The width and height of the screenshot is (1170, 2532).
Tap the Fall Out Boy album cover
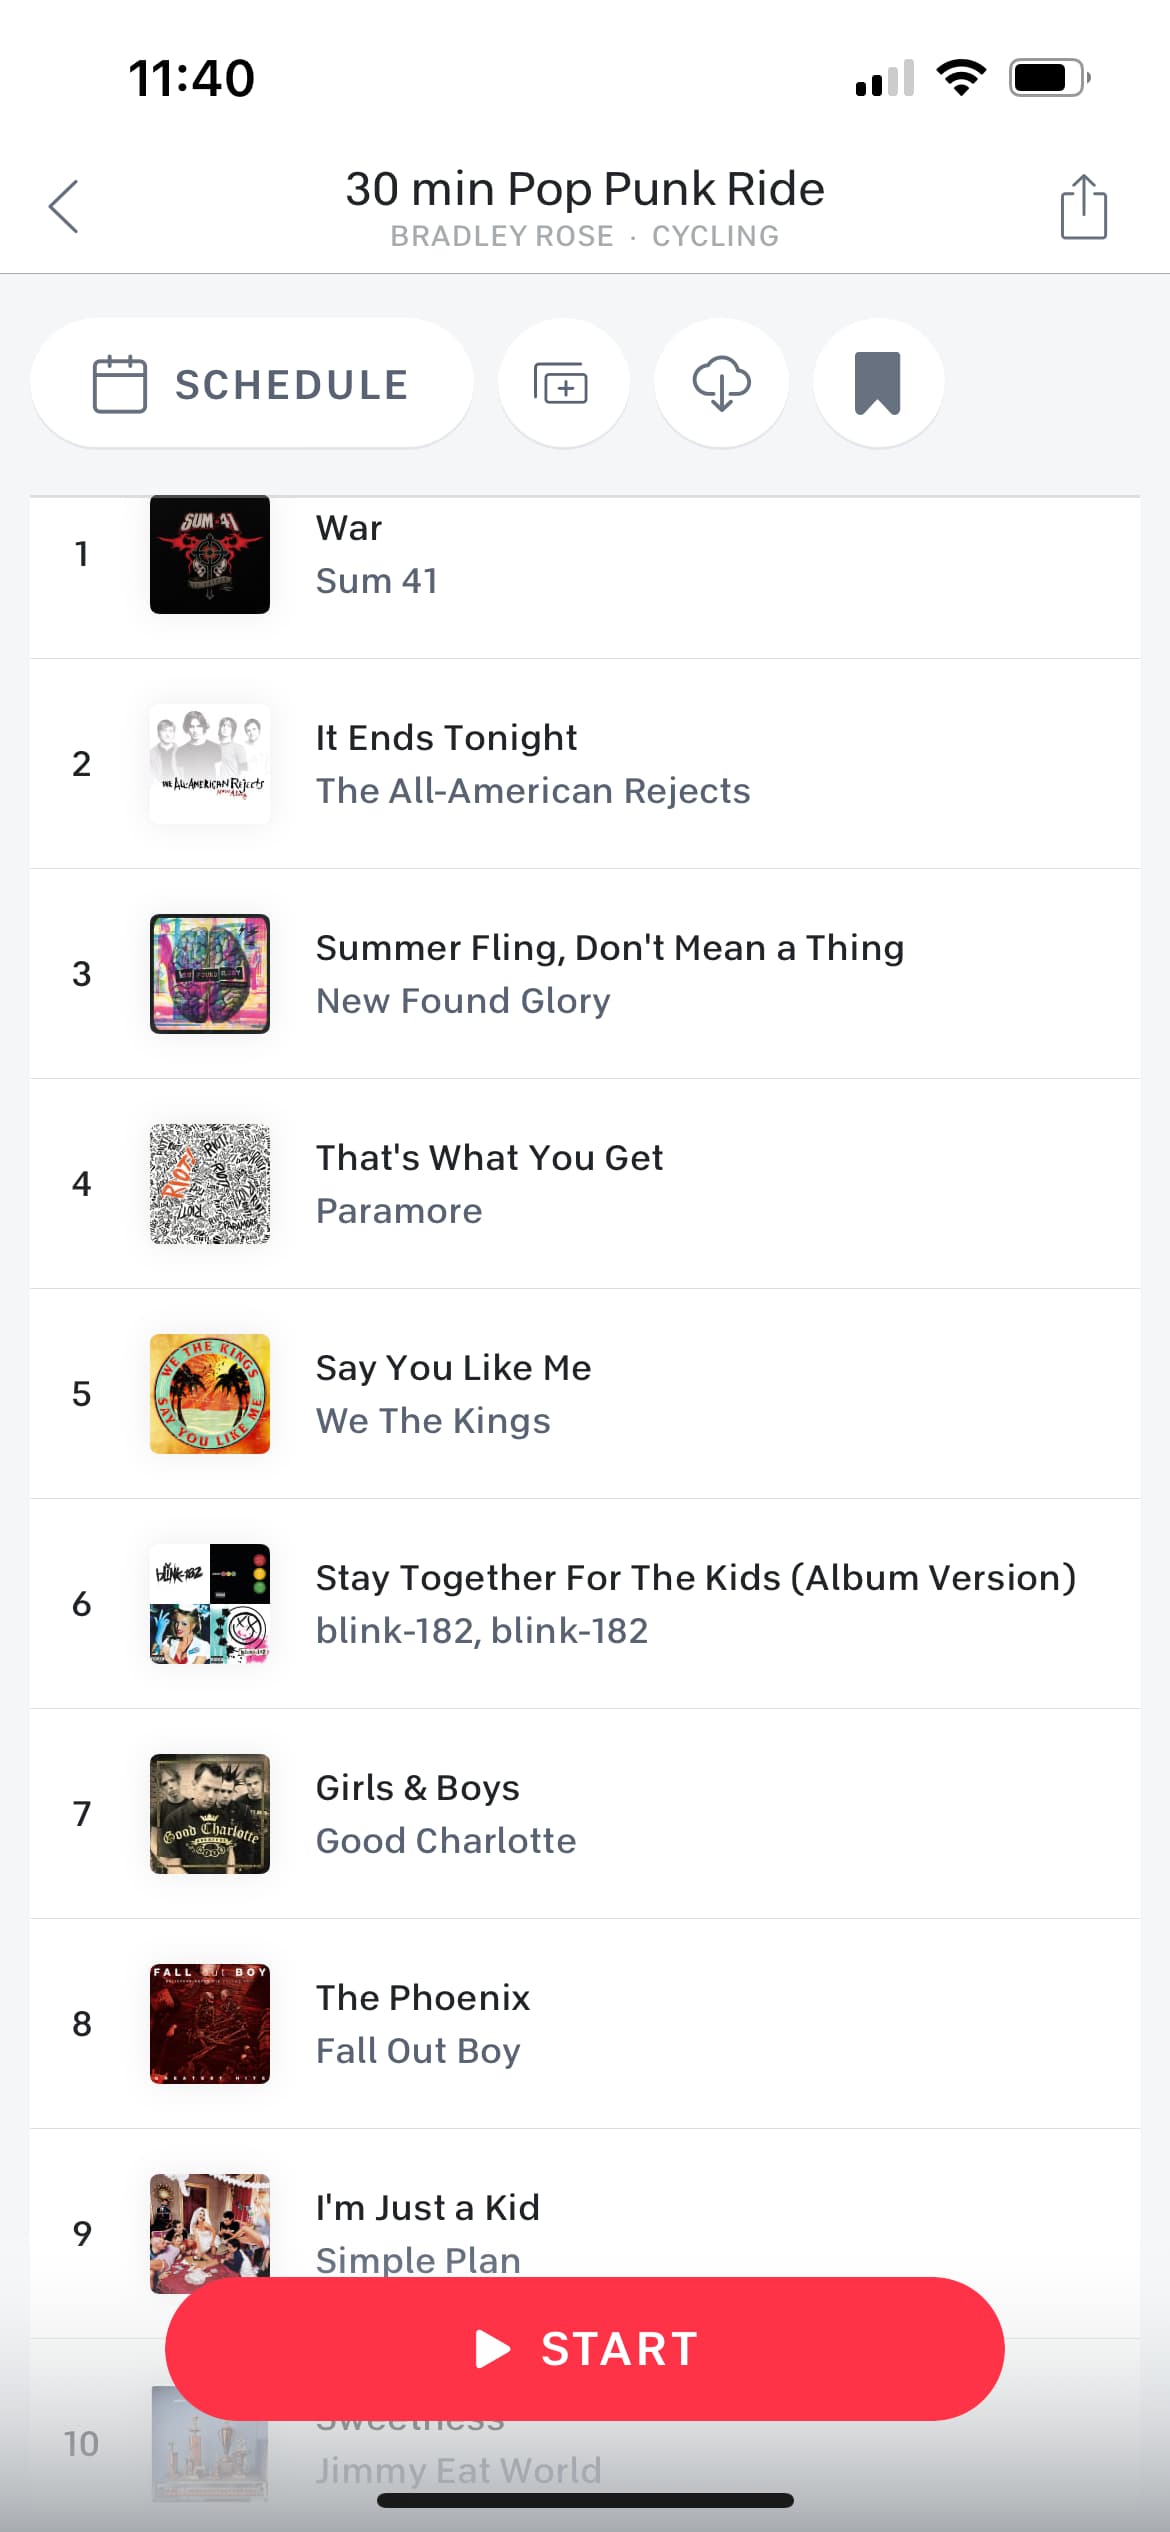(210, 2024)
